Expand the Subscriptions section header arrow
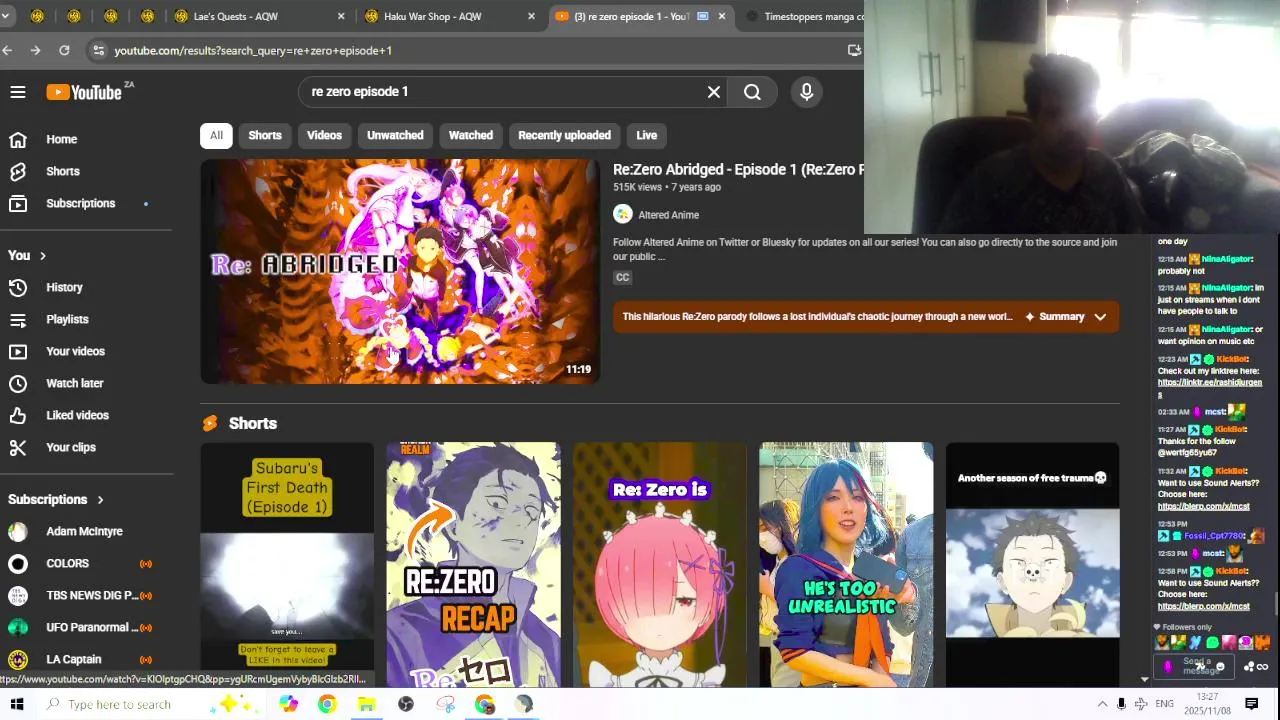This screenshot has width=1280, height=720. coord(100,500)
